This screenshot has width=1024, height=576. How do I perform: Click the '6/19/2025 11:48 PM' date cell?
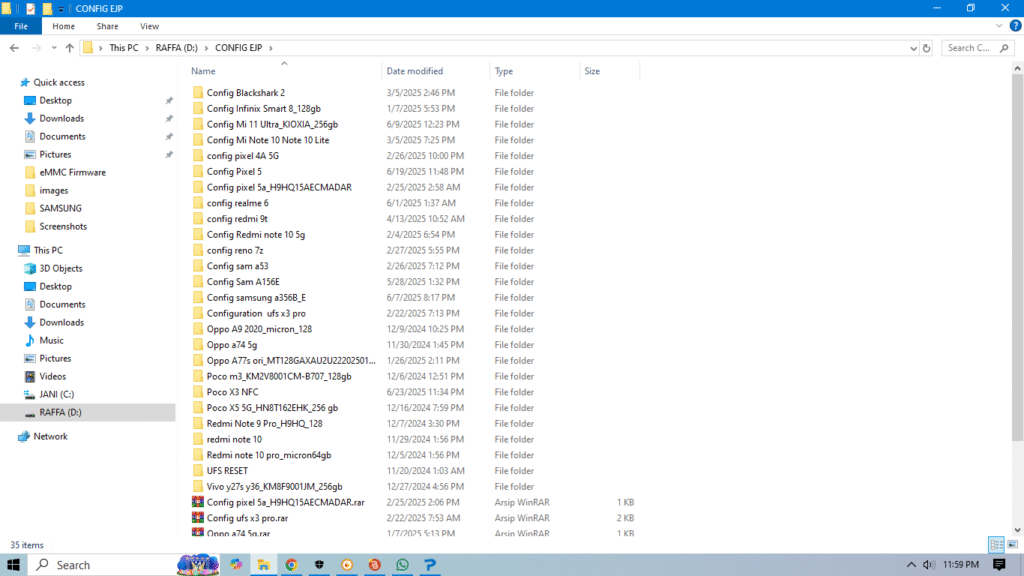coord(425,172)
